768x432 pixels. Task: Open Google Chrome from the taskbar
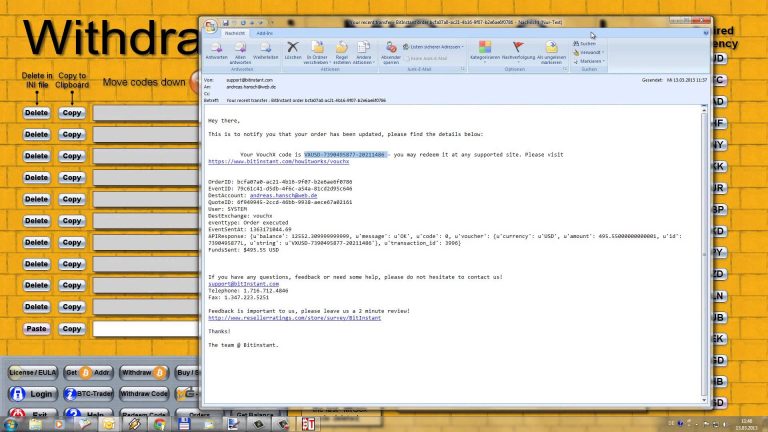(159, 424)
